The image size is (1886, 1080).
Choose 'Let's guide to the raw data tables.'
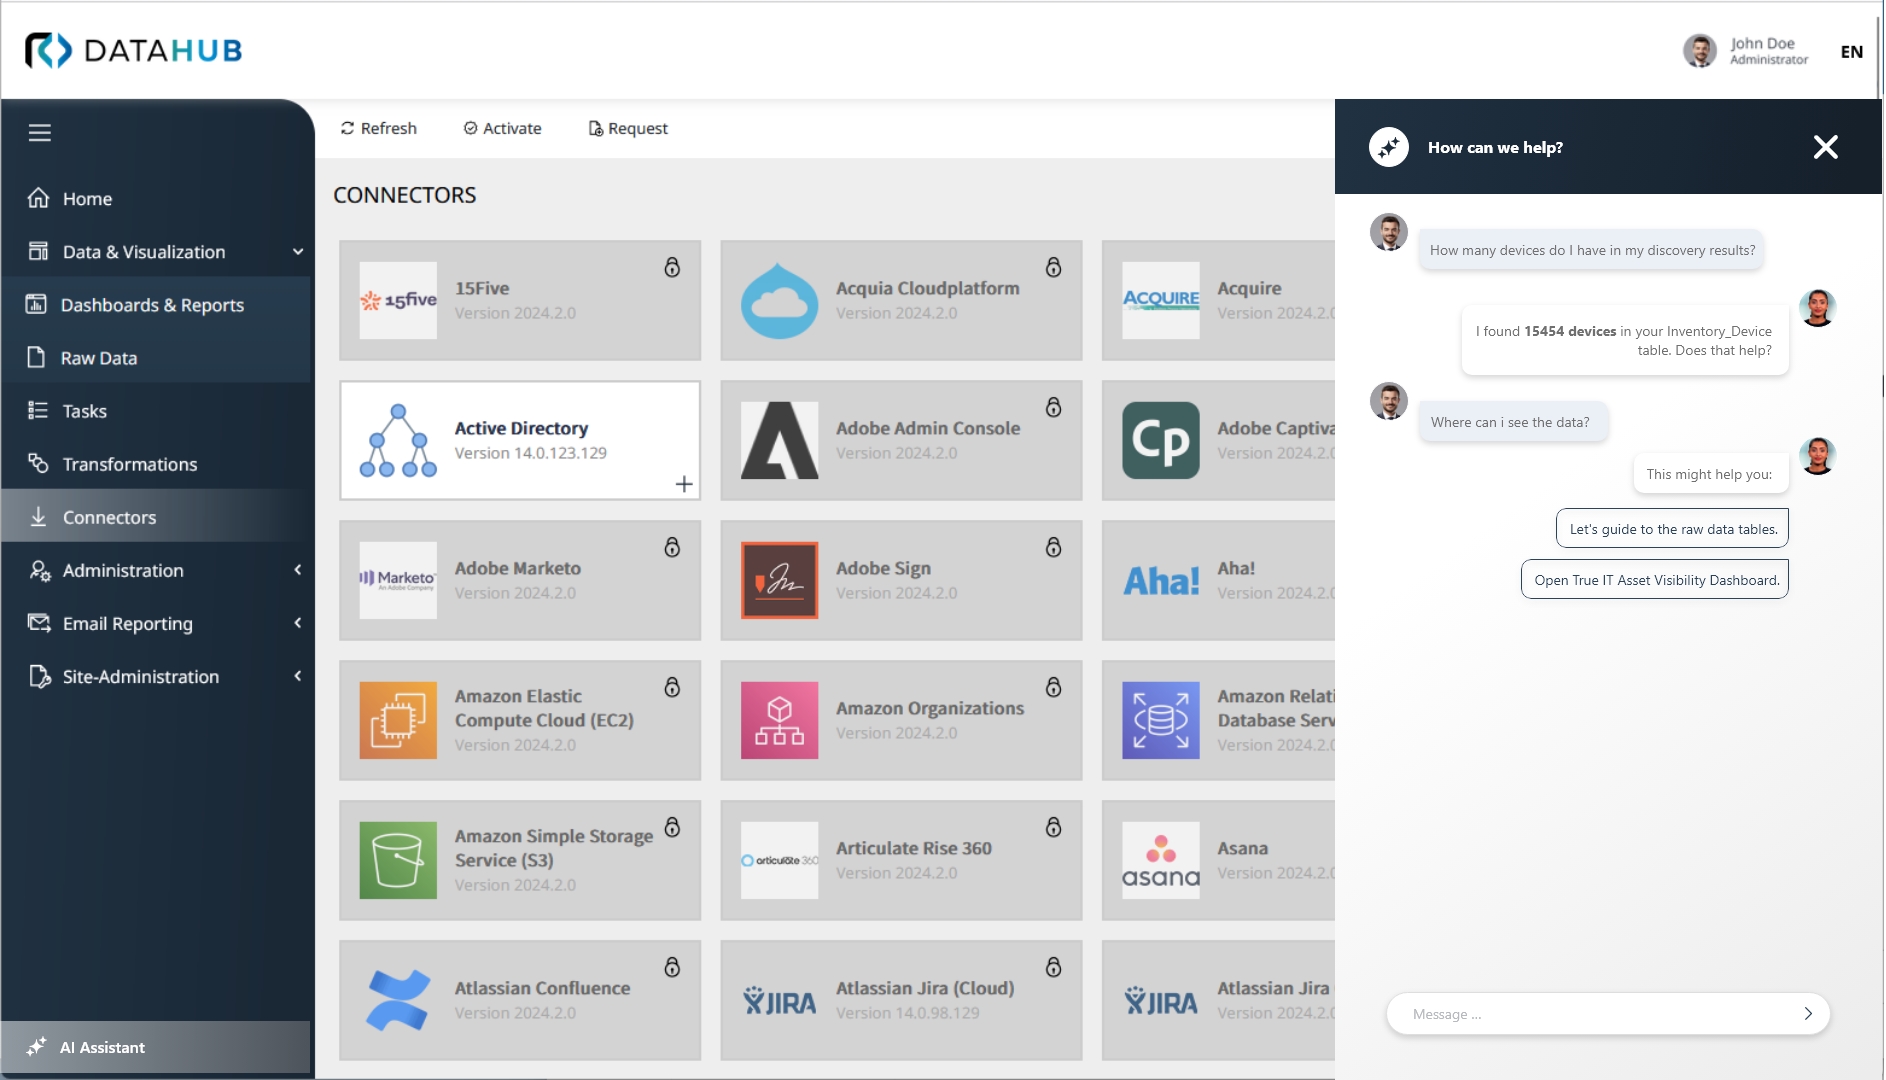pos(1672,529)
